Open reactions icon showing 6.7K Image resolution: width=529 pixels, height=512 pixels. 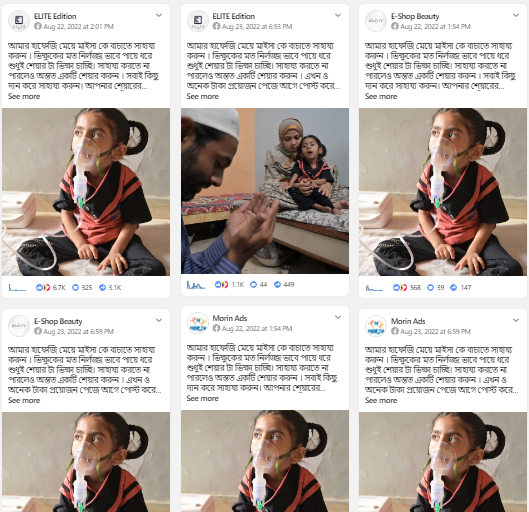(x=43, y=287)
